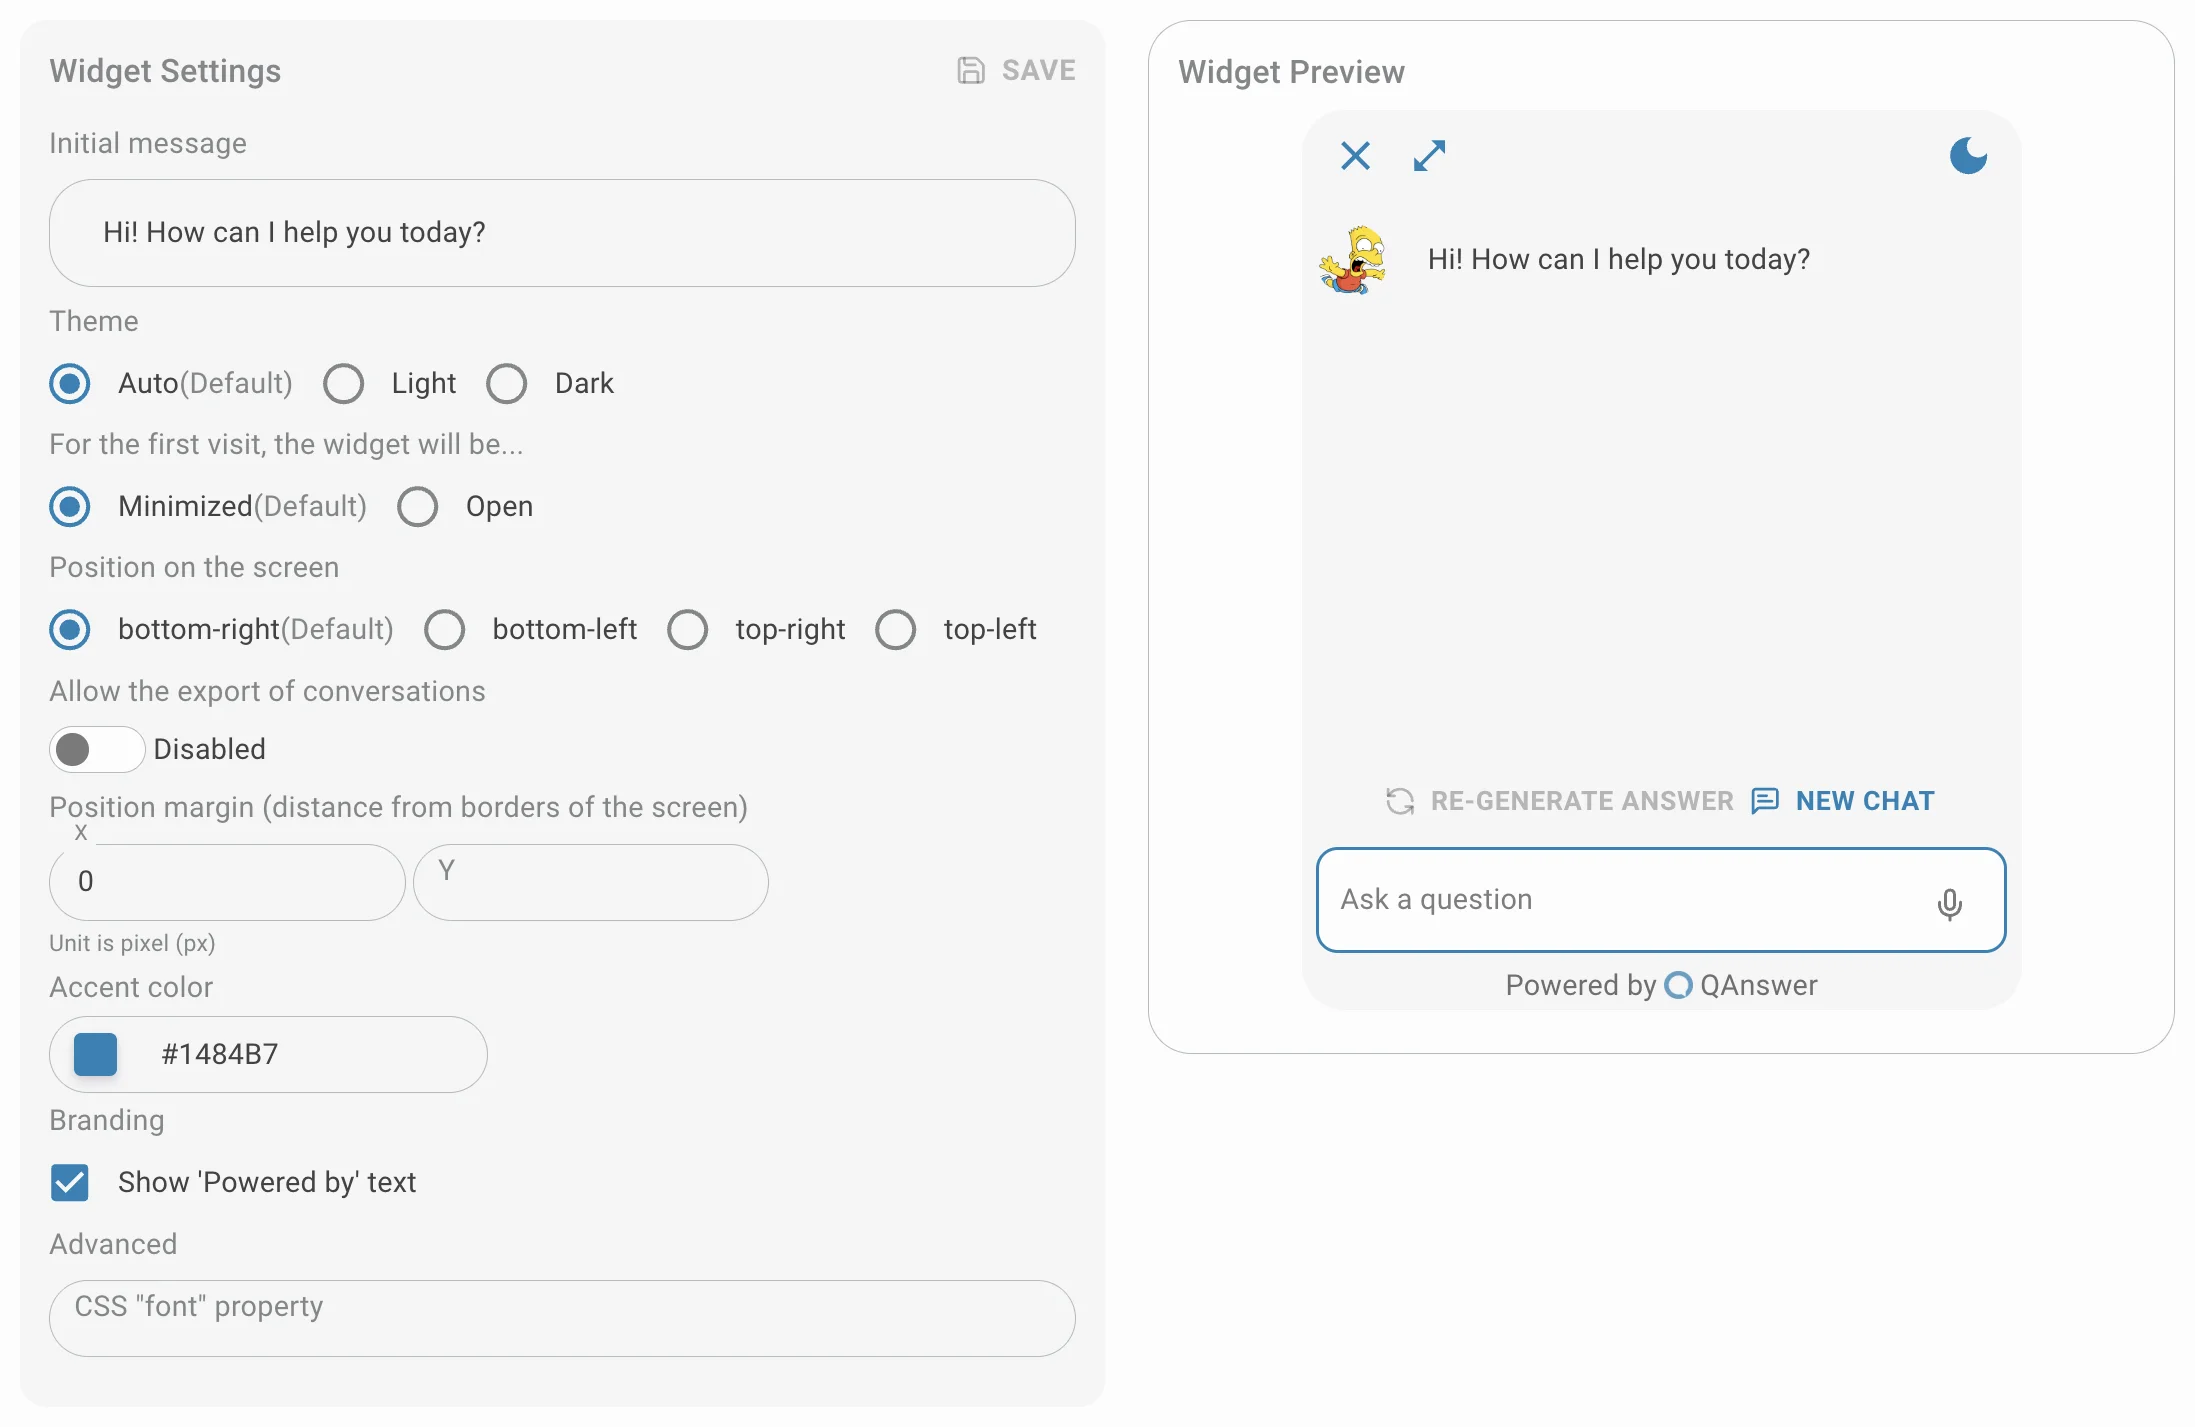Screen dimensions: 2195x1427
Task: Click the new chat message icon
Action: (1765, 801)
